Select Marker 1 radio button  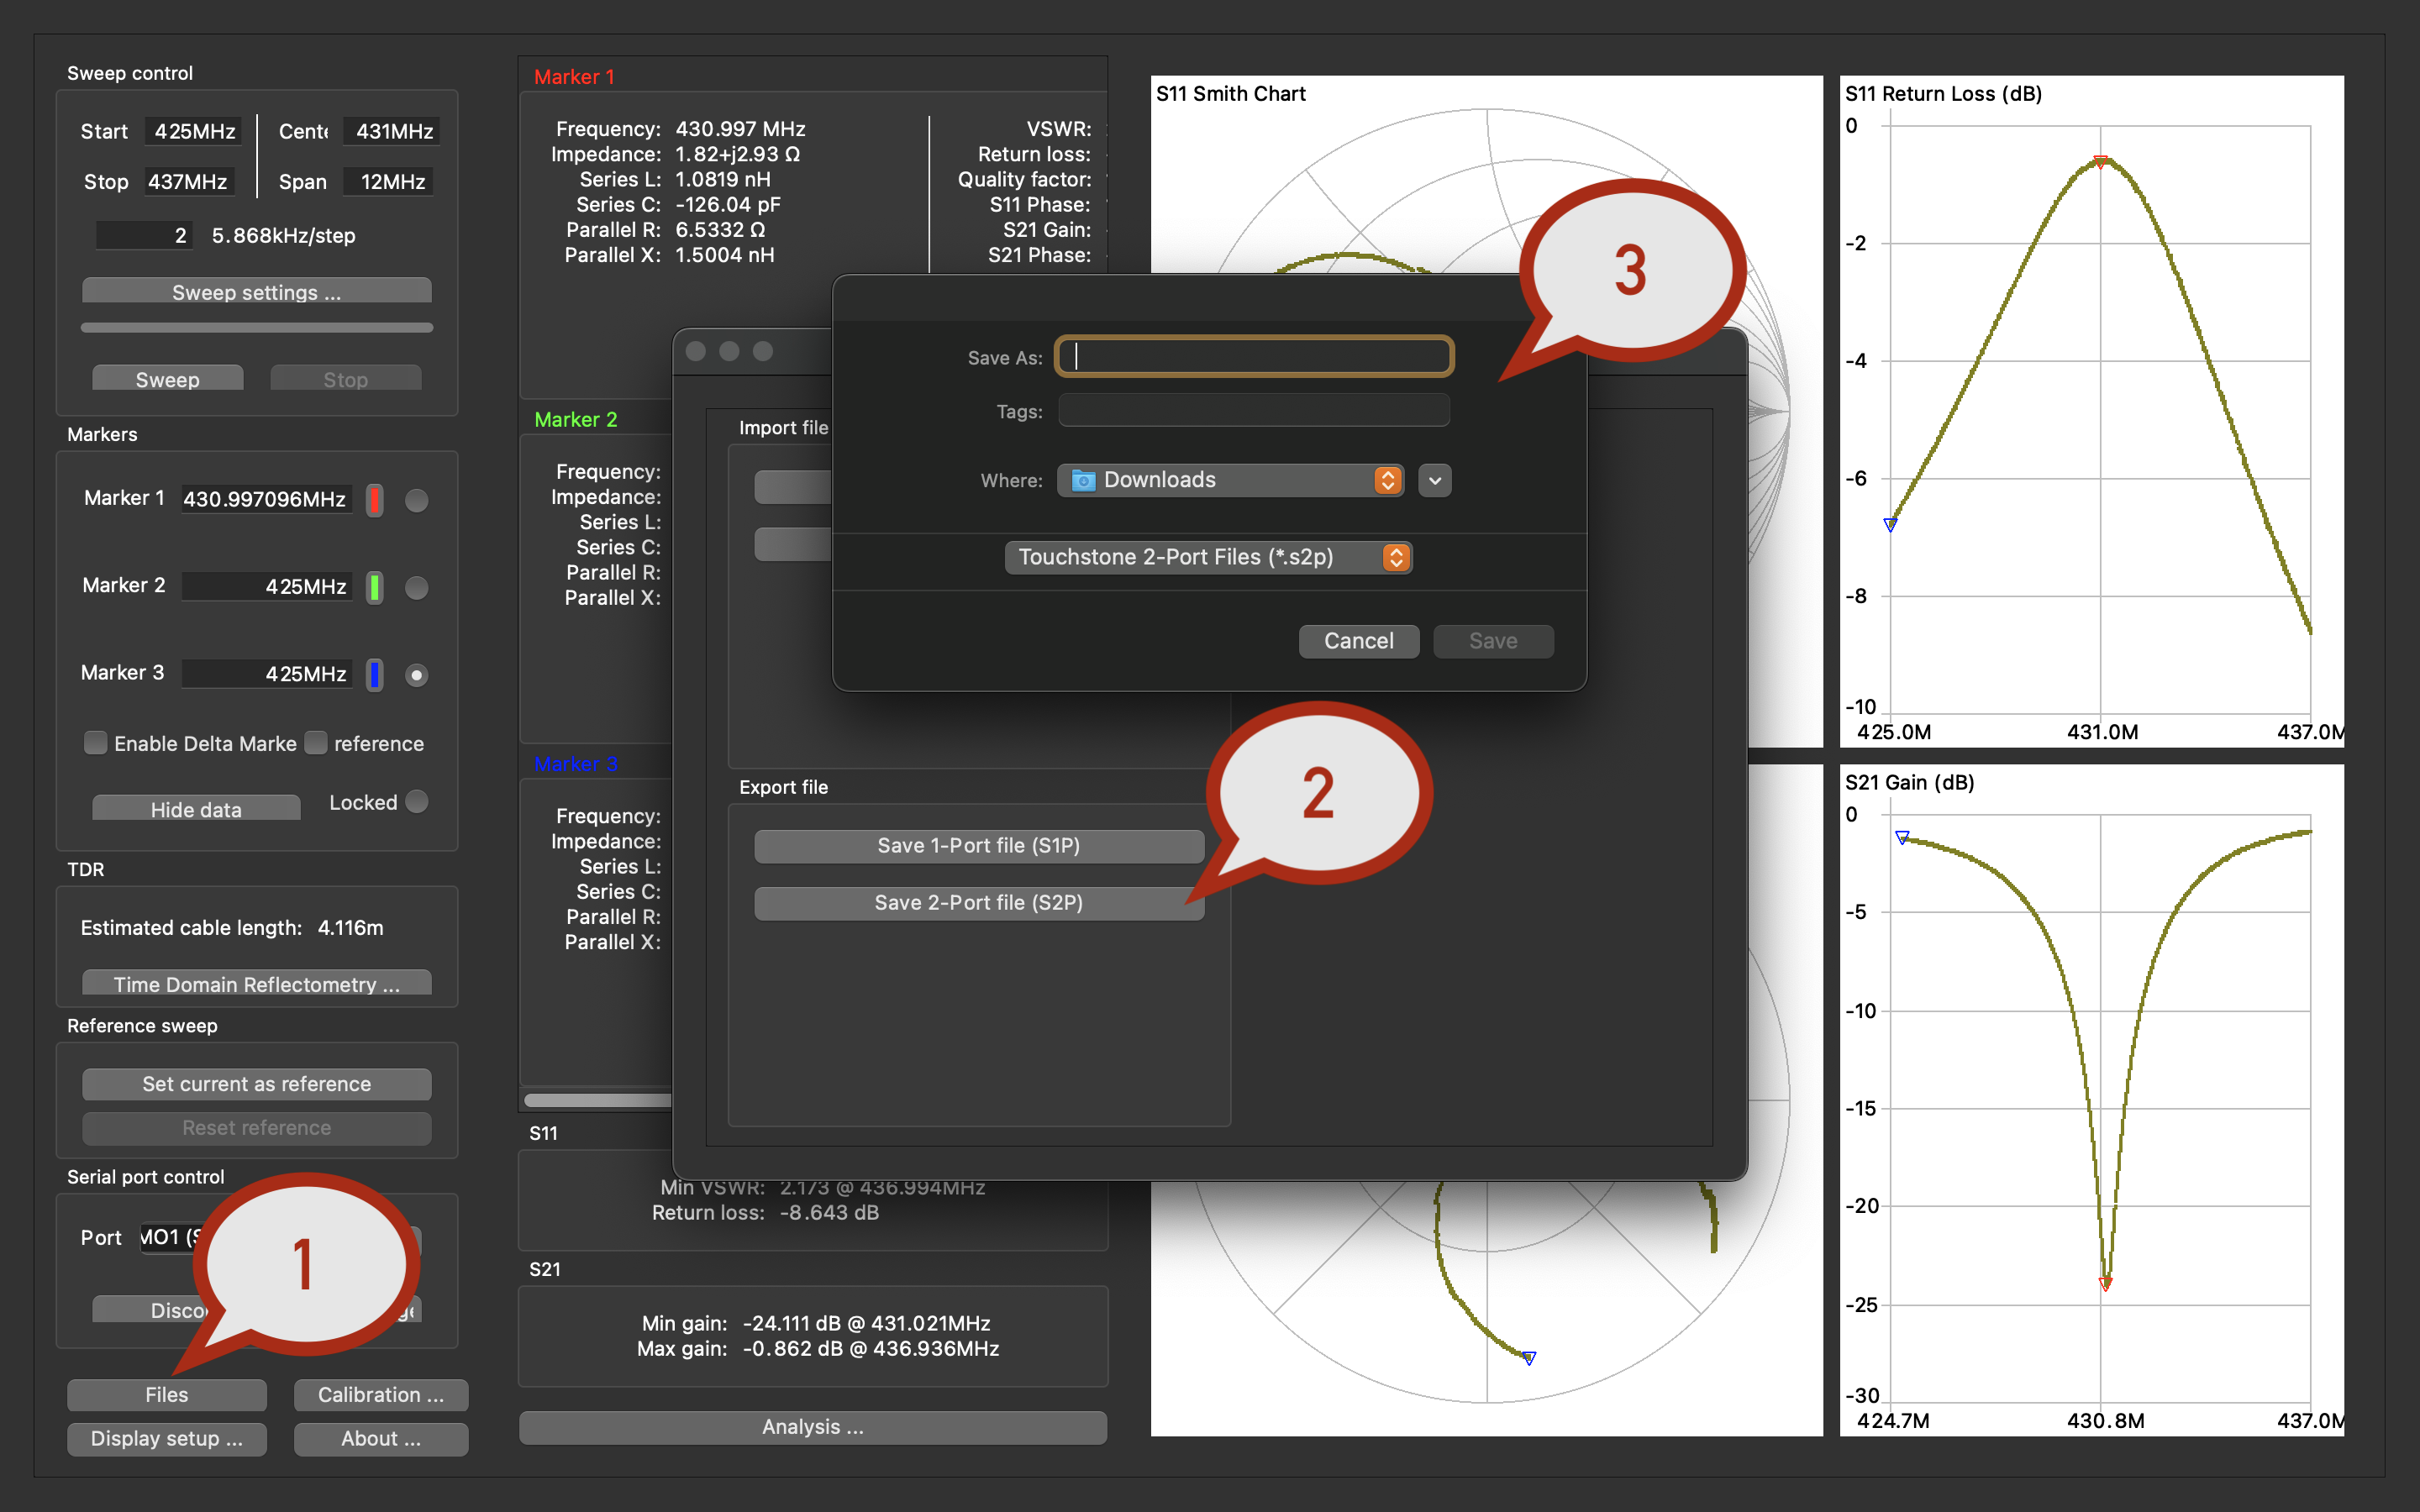pos(417,500)
